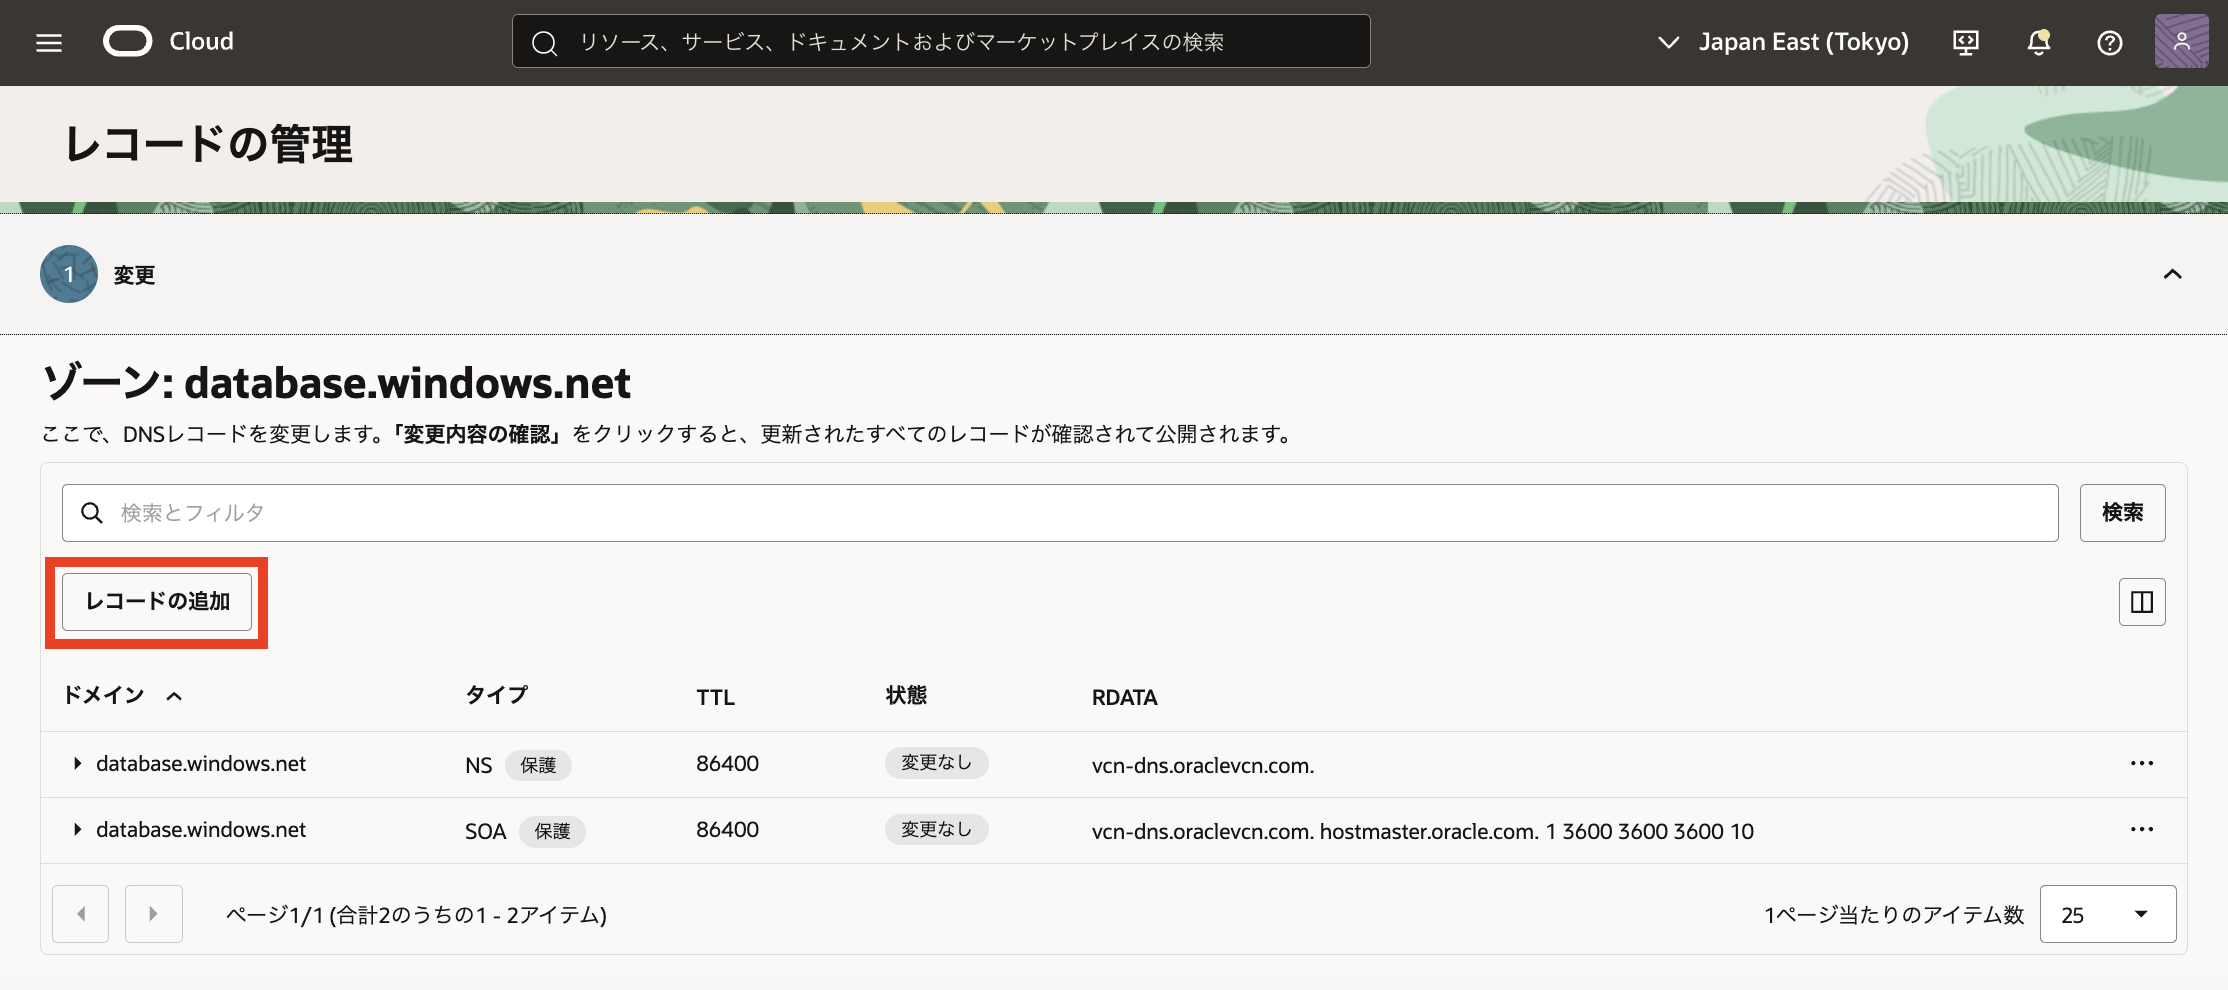Open the actions menu for the SOA record
This screenshot has width=2228, height=990.
coord(2141,829)
